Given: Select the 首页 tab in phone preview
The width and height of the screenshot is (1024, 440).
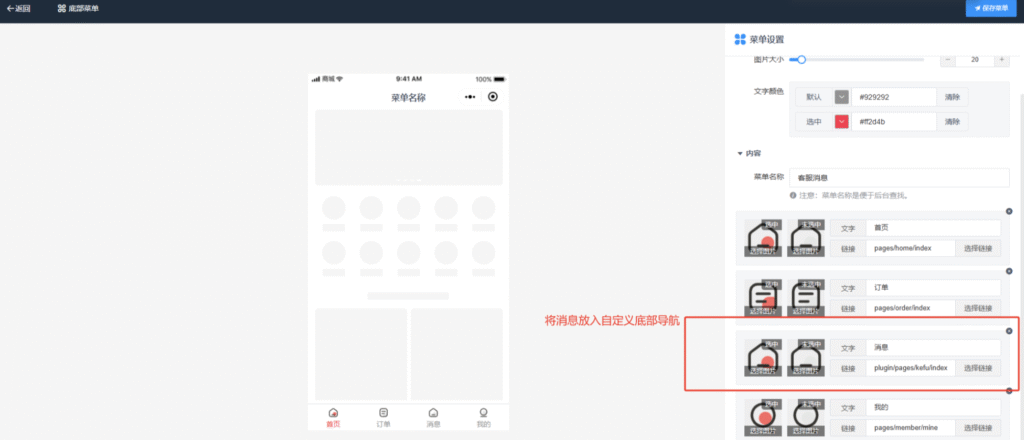Looking at the screenshot, I should 333,417.
